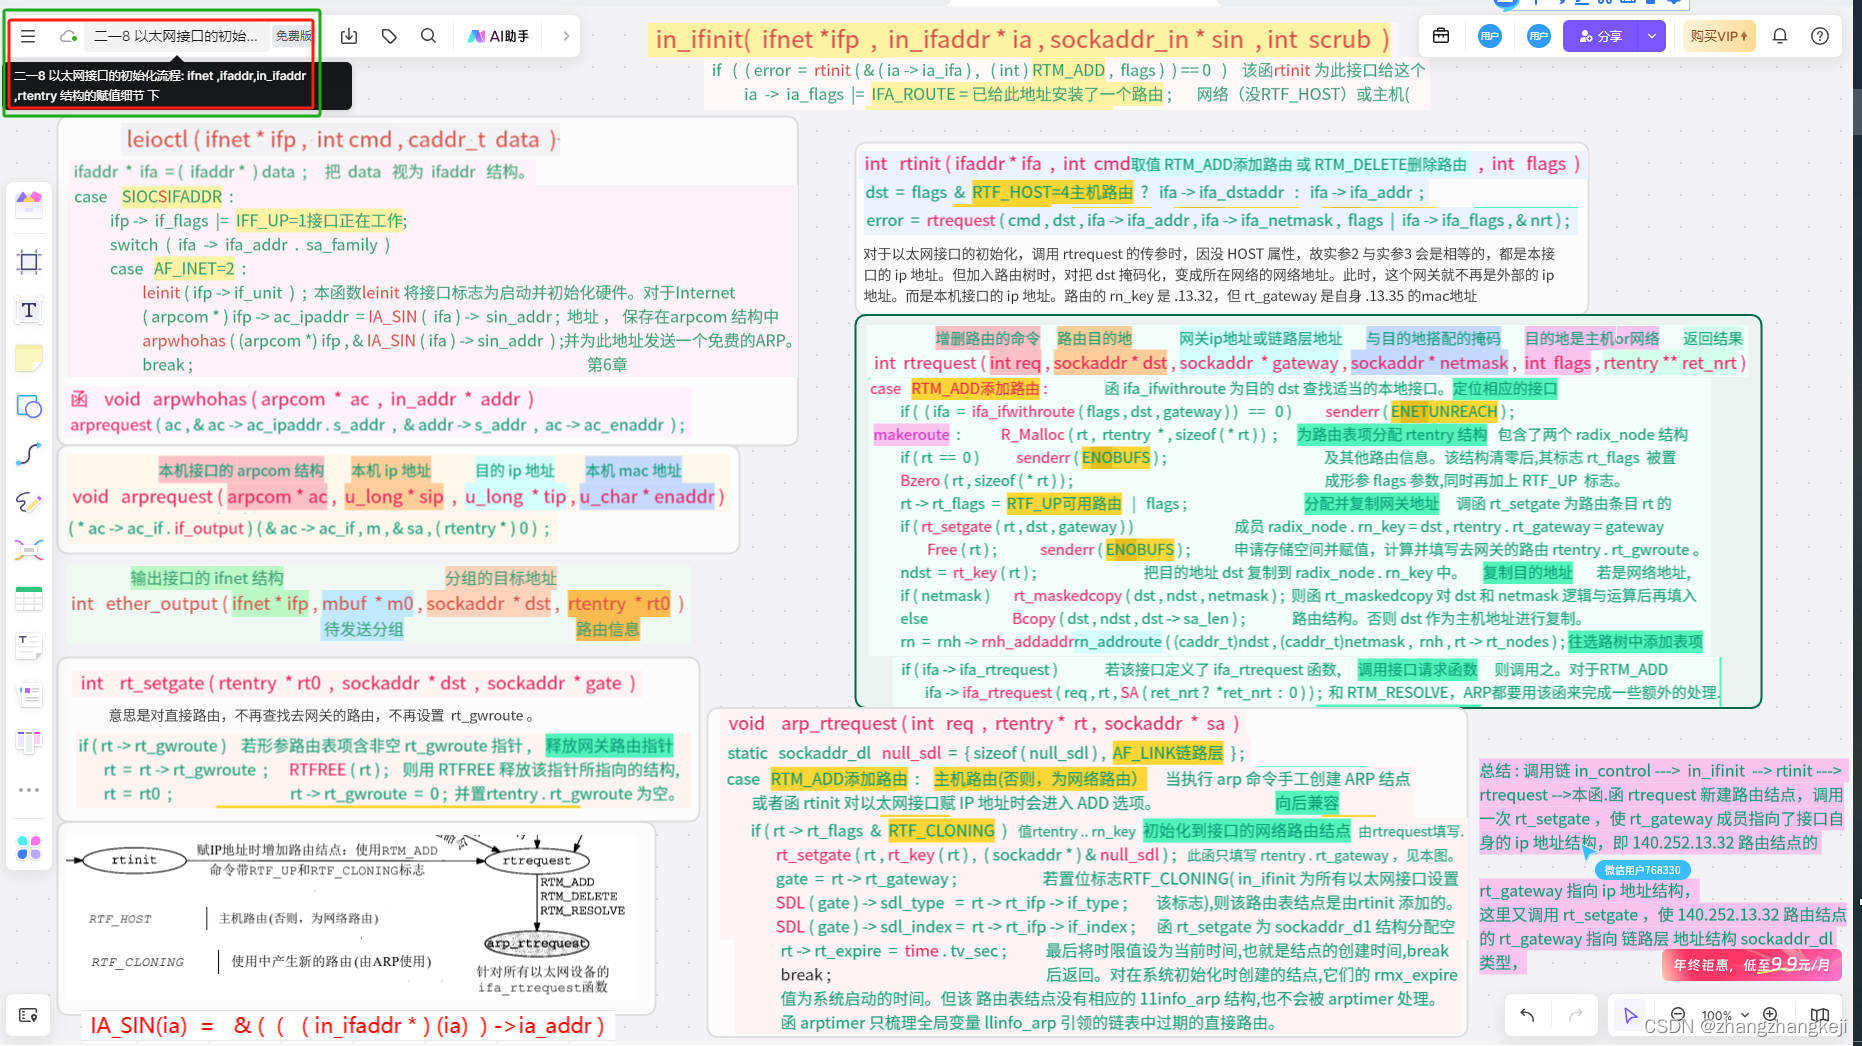Click the first 用户 avatar
The height and width of the screenshot is (1046, 1862).
point(1490,36)
